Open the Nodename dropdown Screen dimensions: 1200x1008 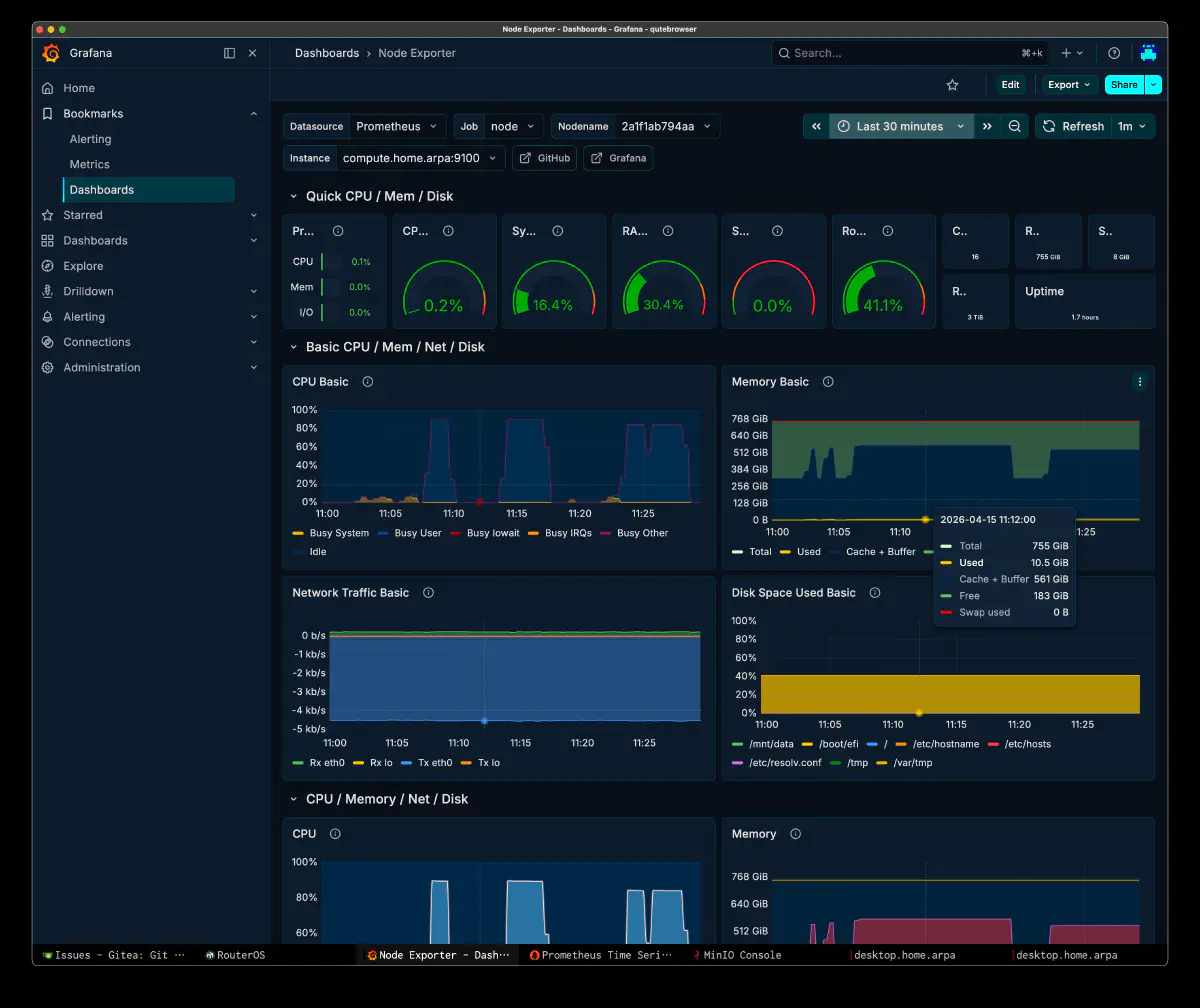coord(667,126)
